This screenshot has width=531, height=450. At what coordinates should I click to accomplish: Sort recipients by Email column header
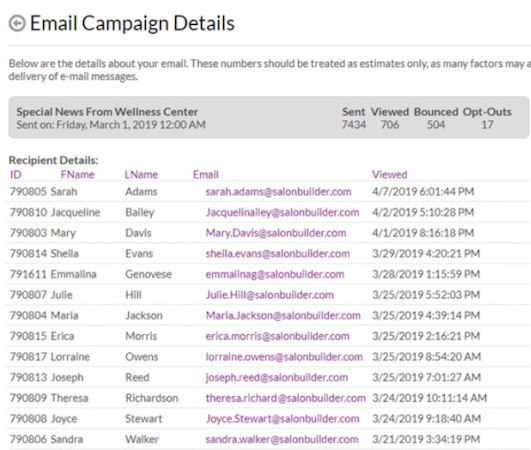(x=206, y=175)
